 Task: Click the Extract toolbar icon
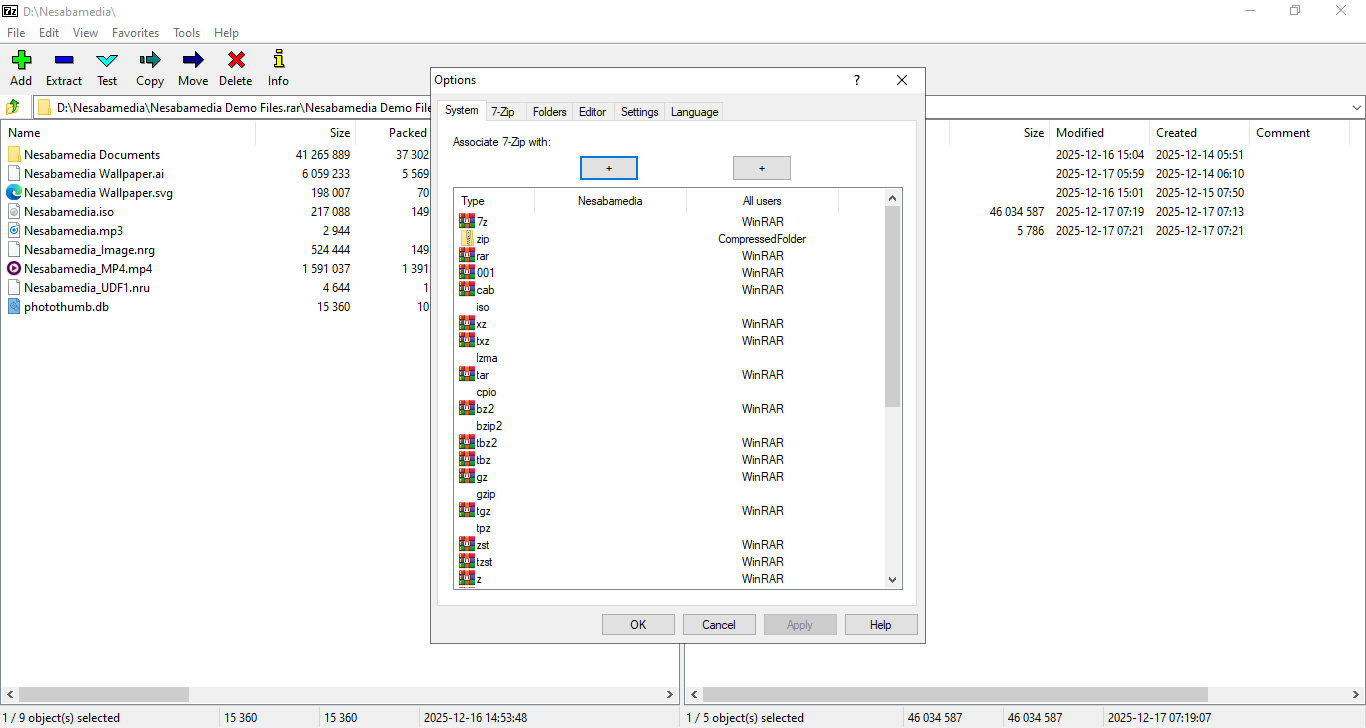[64, 61]
